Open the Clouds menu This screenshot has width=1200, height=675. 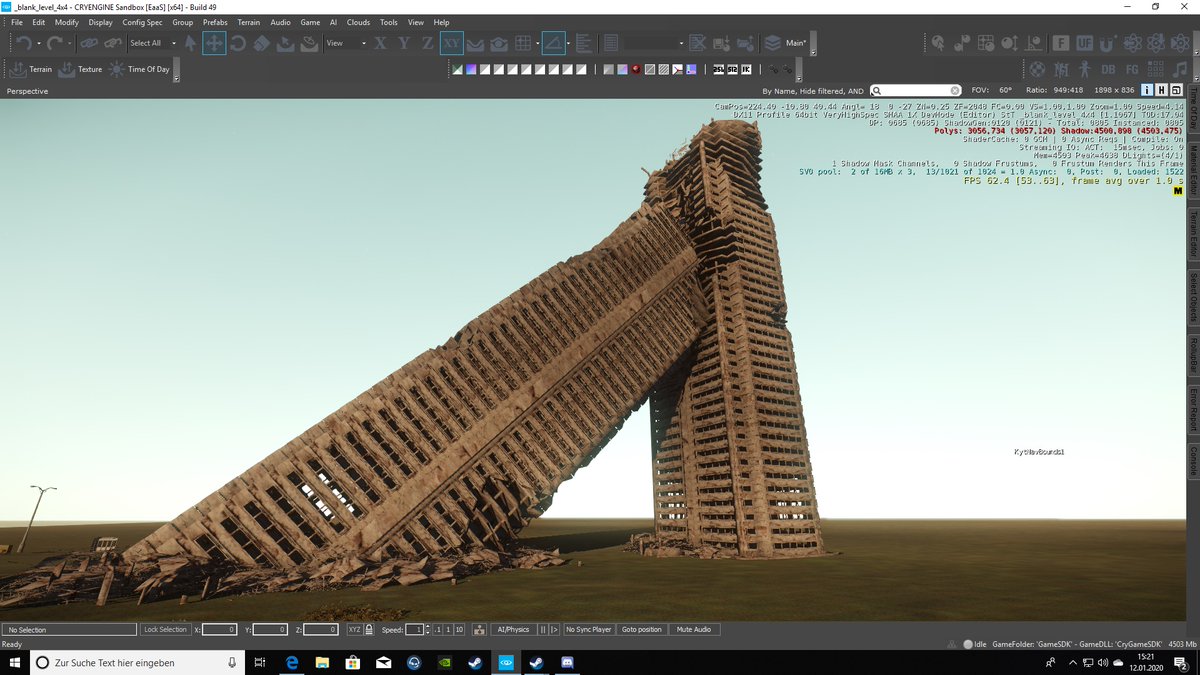(x=358, y=22)
